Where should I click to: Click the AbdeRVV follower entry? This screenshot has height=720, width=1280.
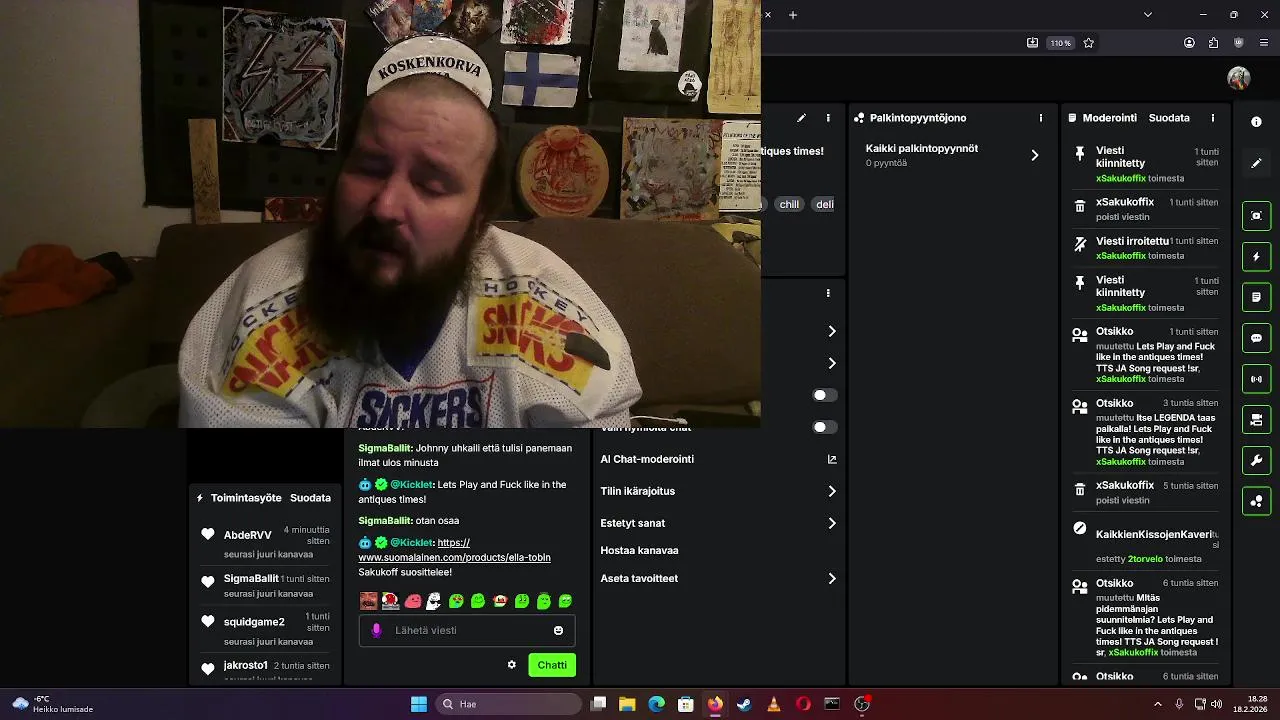click(266, 542)
